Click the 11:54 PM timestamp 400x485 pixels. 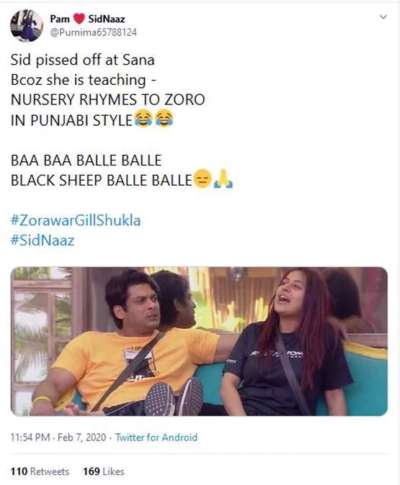pos(30,437)
